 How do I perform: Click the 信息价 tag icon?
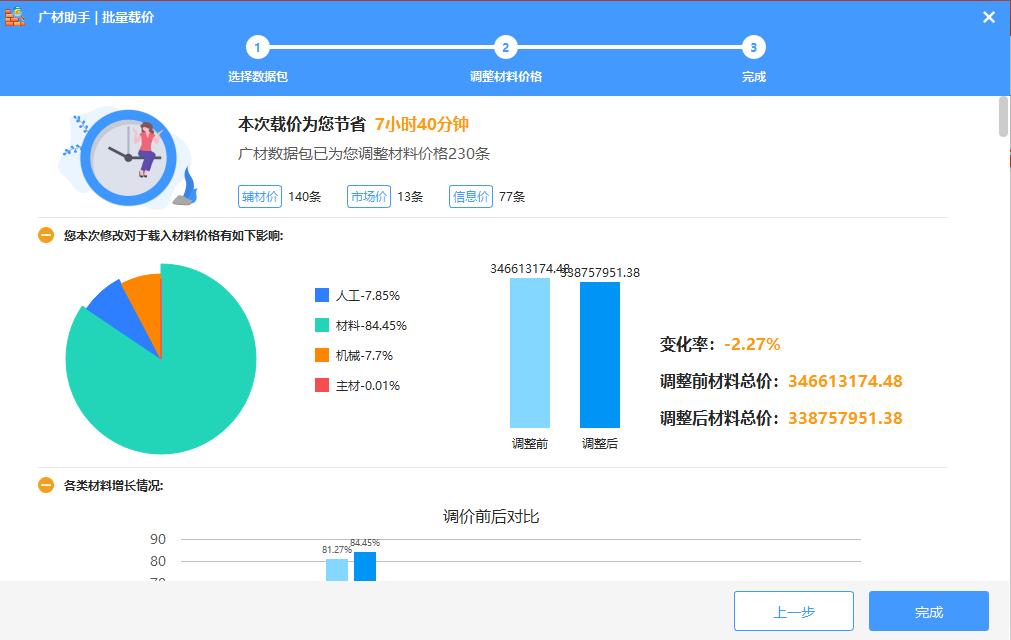(x=470, y=196)
